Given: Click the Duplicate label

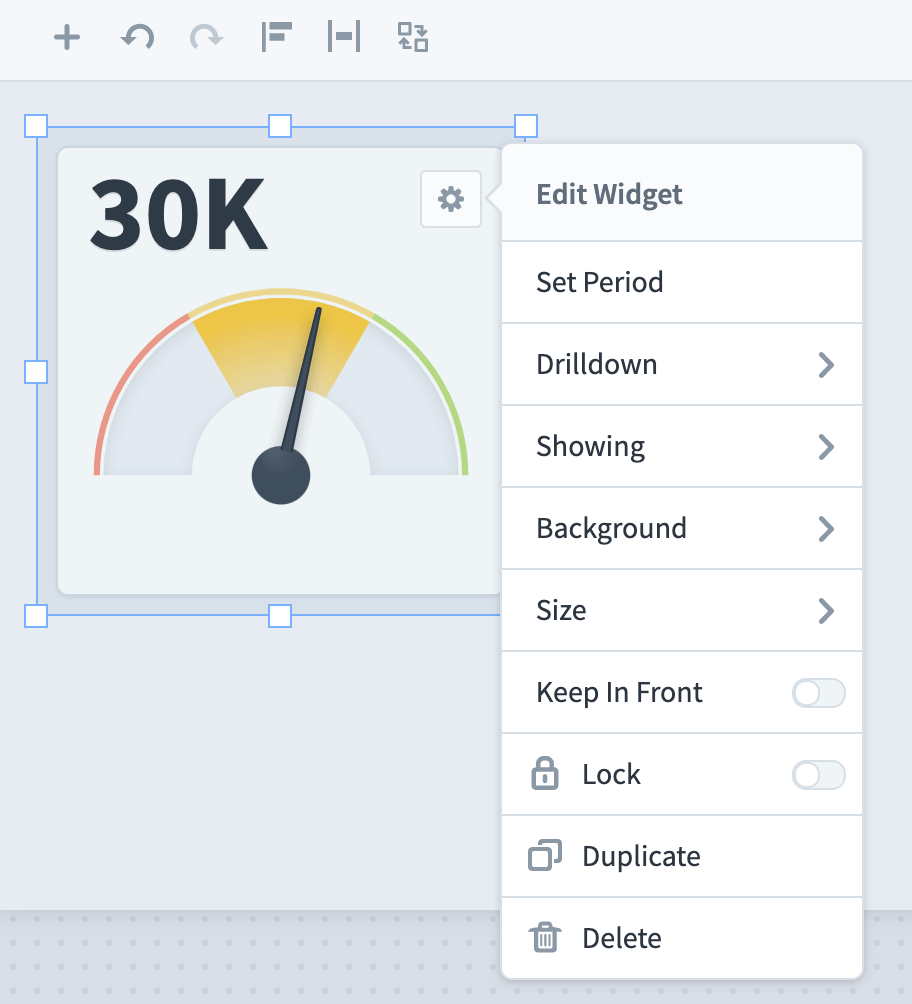Looking at the screenshot, I should coord(641,856).
